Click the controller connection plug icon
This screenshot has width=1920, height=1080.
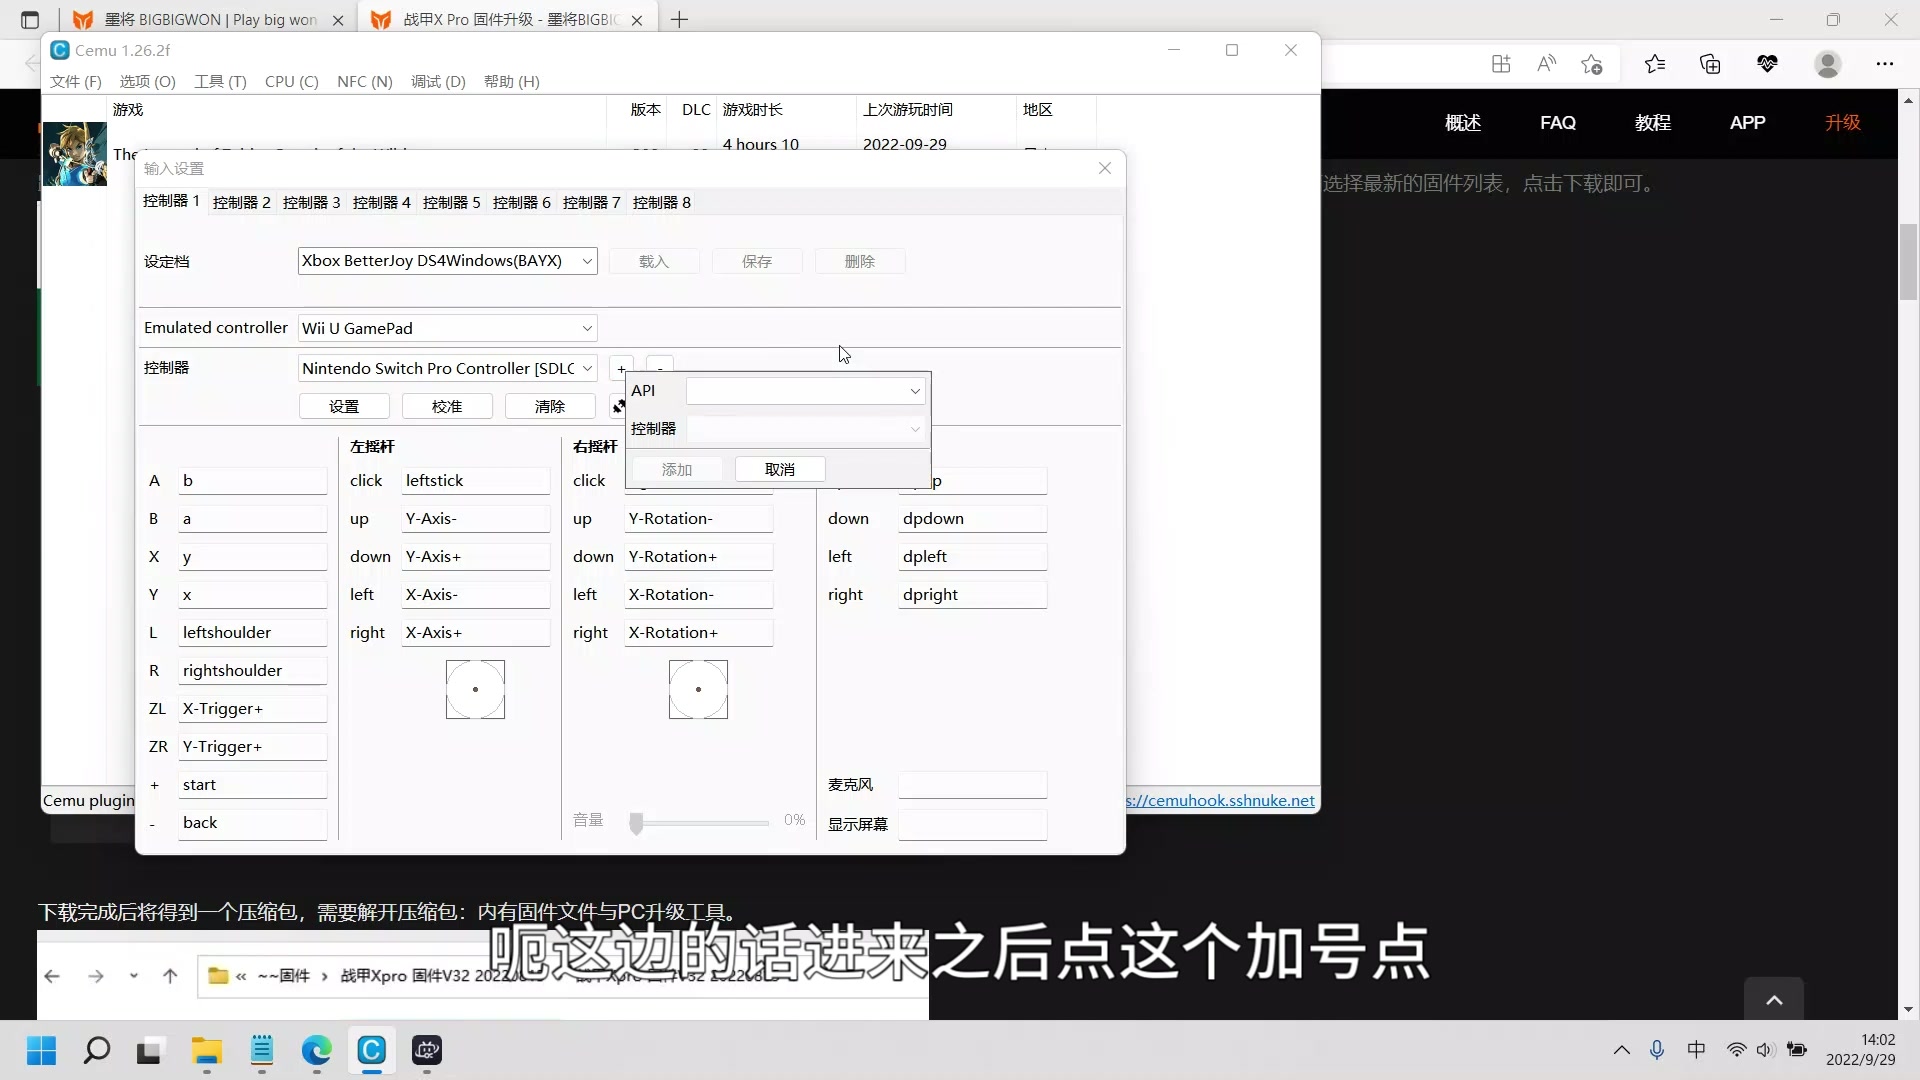(x=617, y=406)
